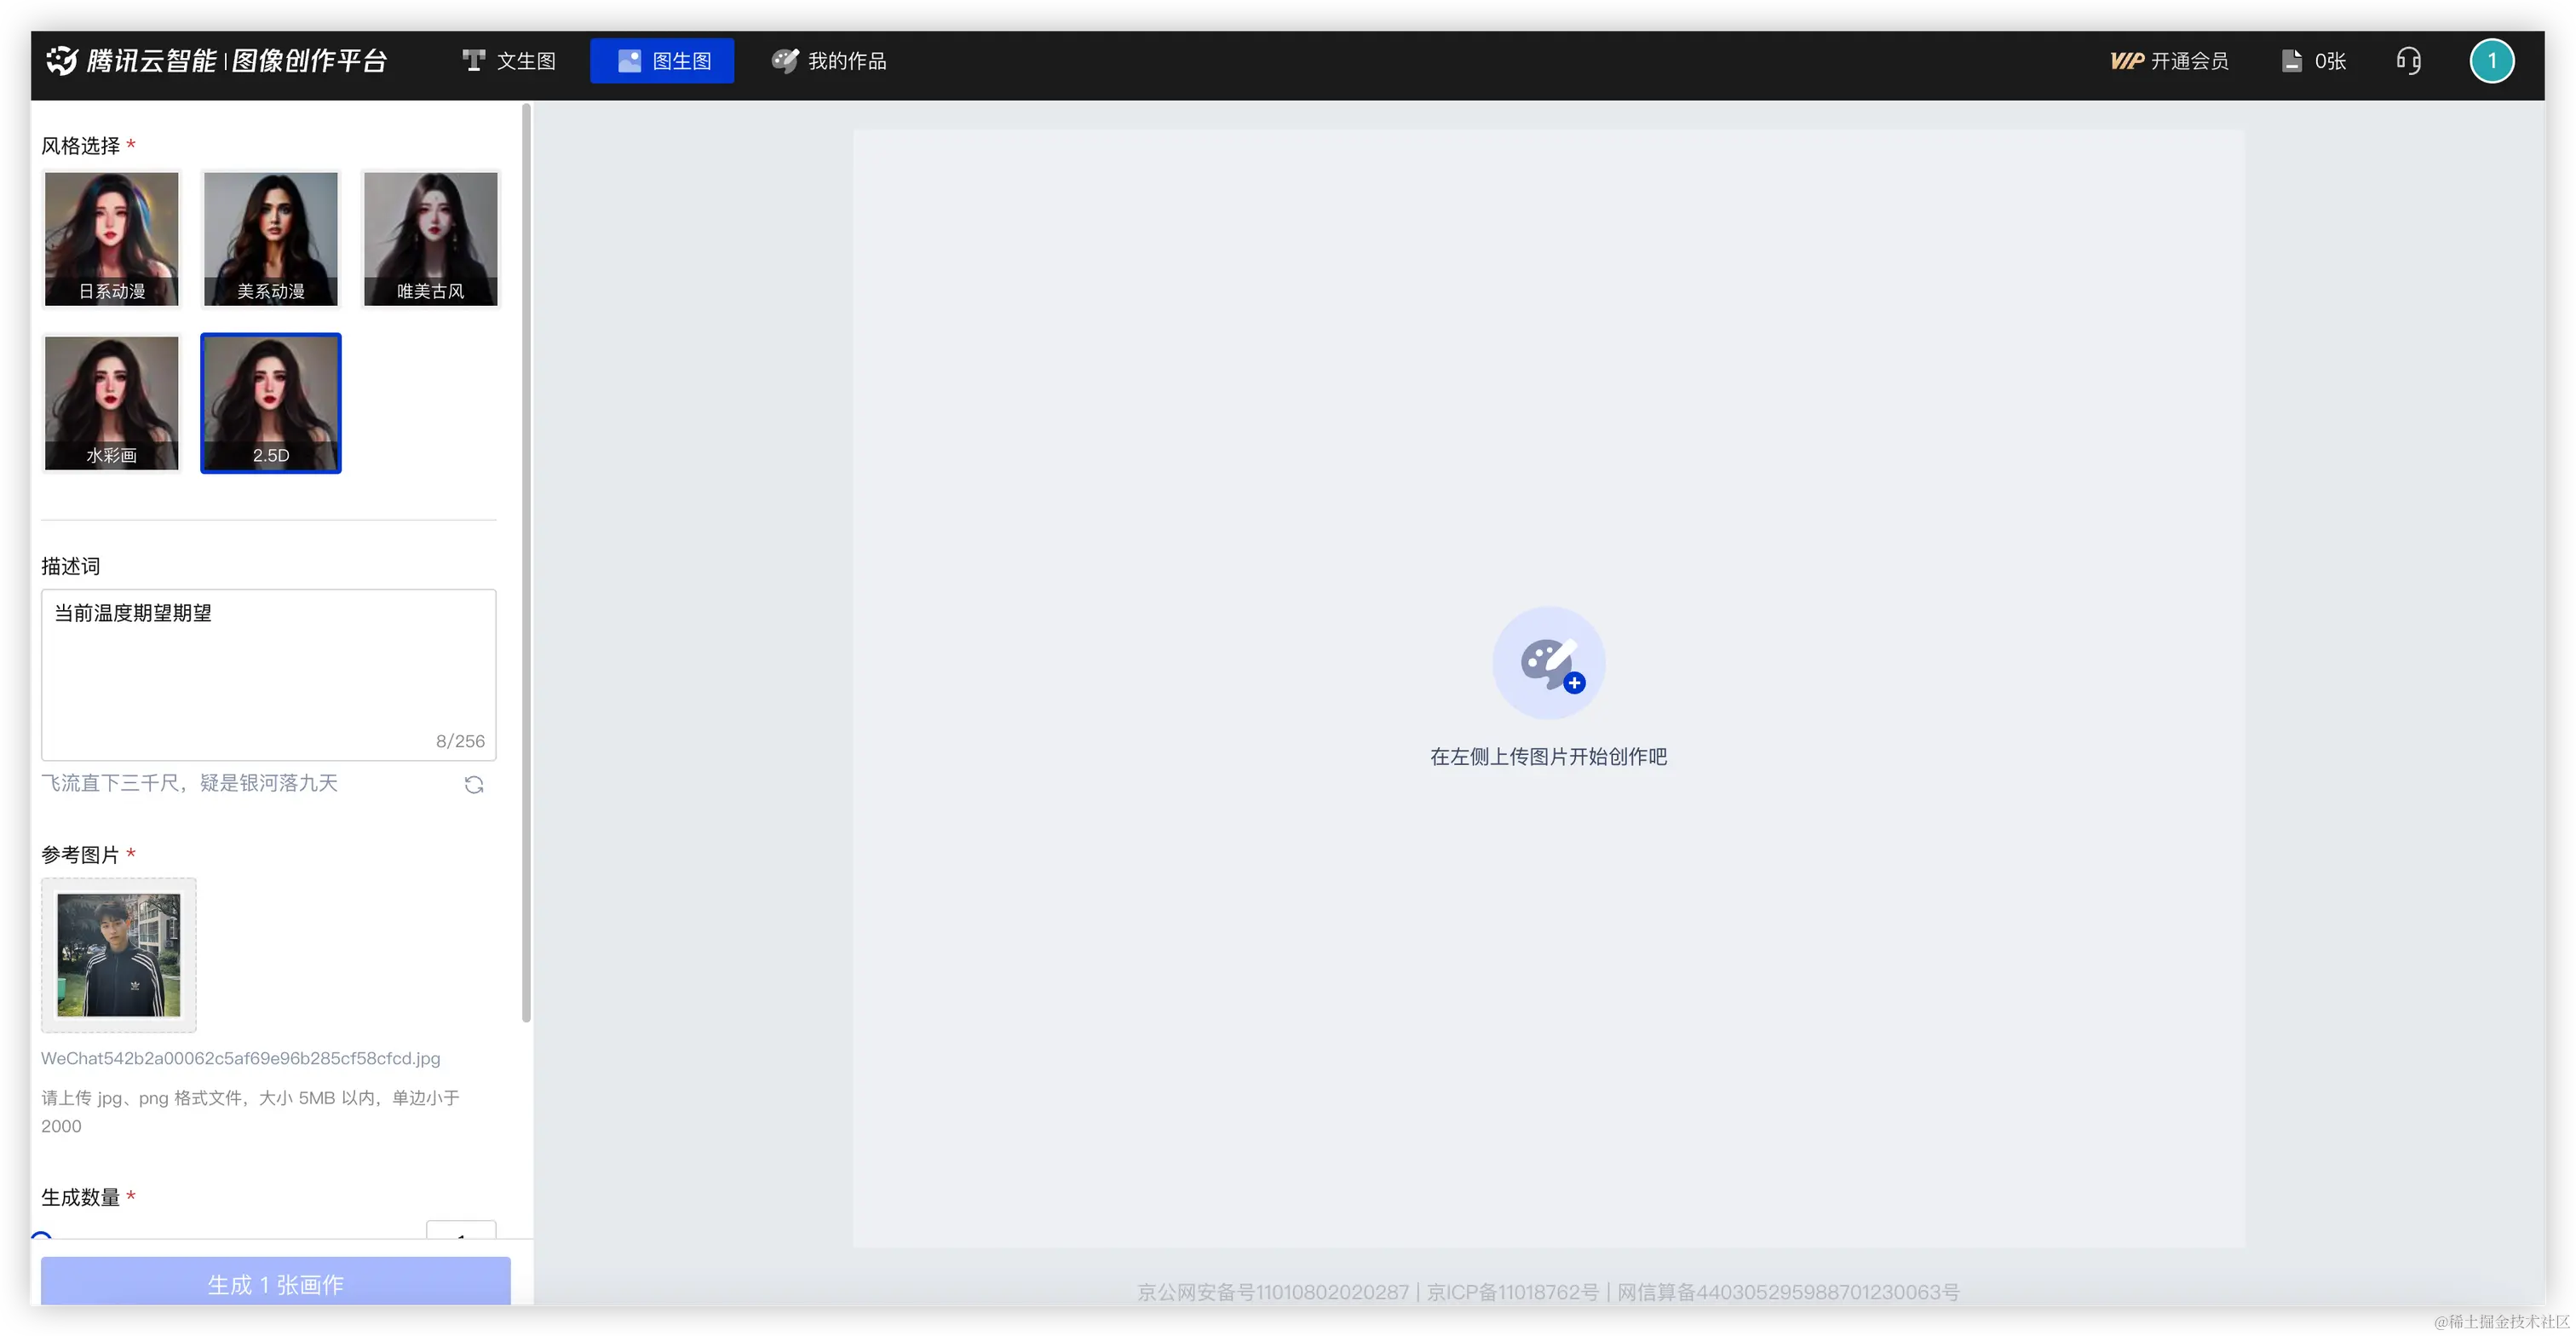Image resolution: width=2576 pixels, height=1336 pixels.
Task: Open 我的作品 palette tab
Action: tap(829, 61)
